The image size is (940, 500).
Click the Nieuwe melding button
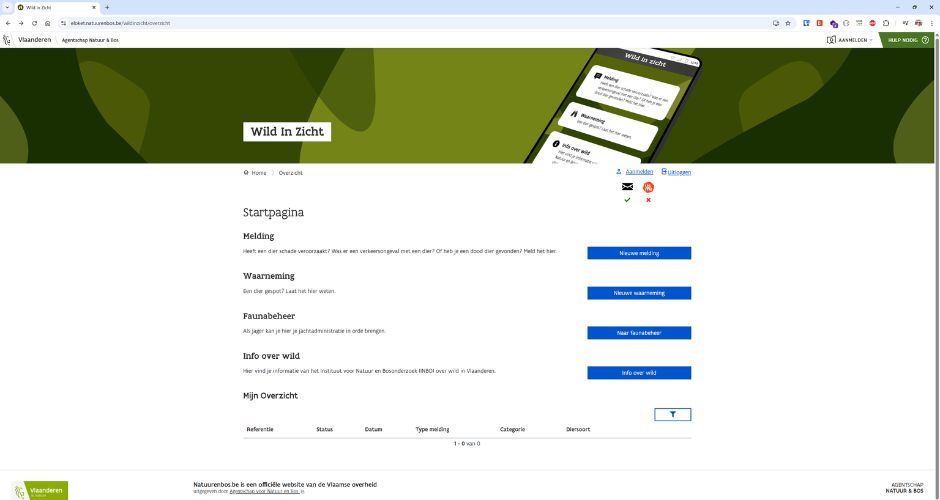(x=638, y=253)
